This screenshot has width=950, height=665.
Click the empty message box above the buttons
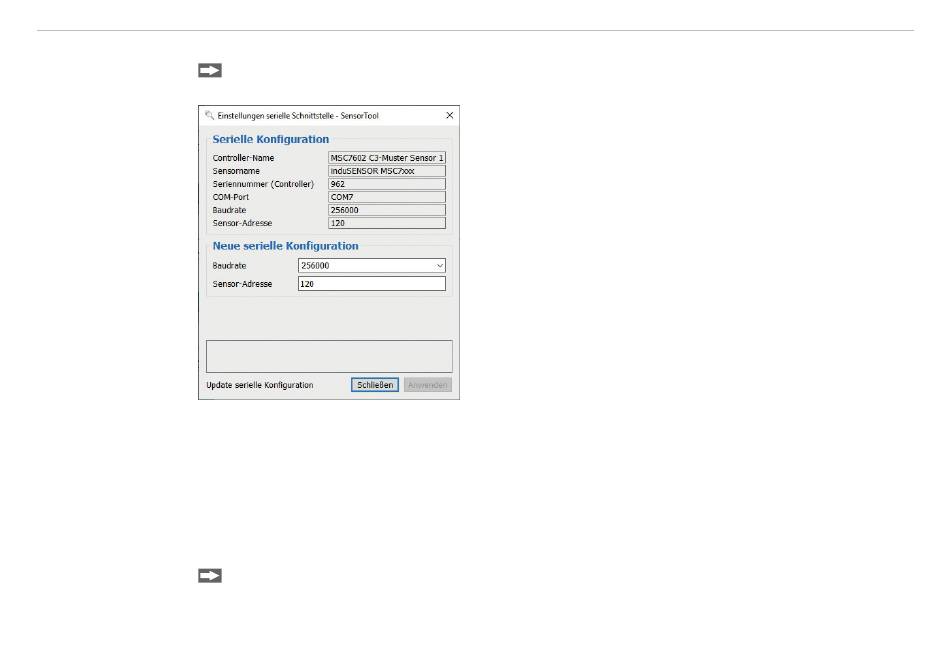click(x=329, y=356)
